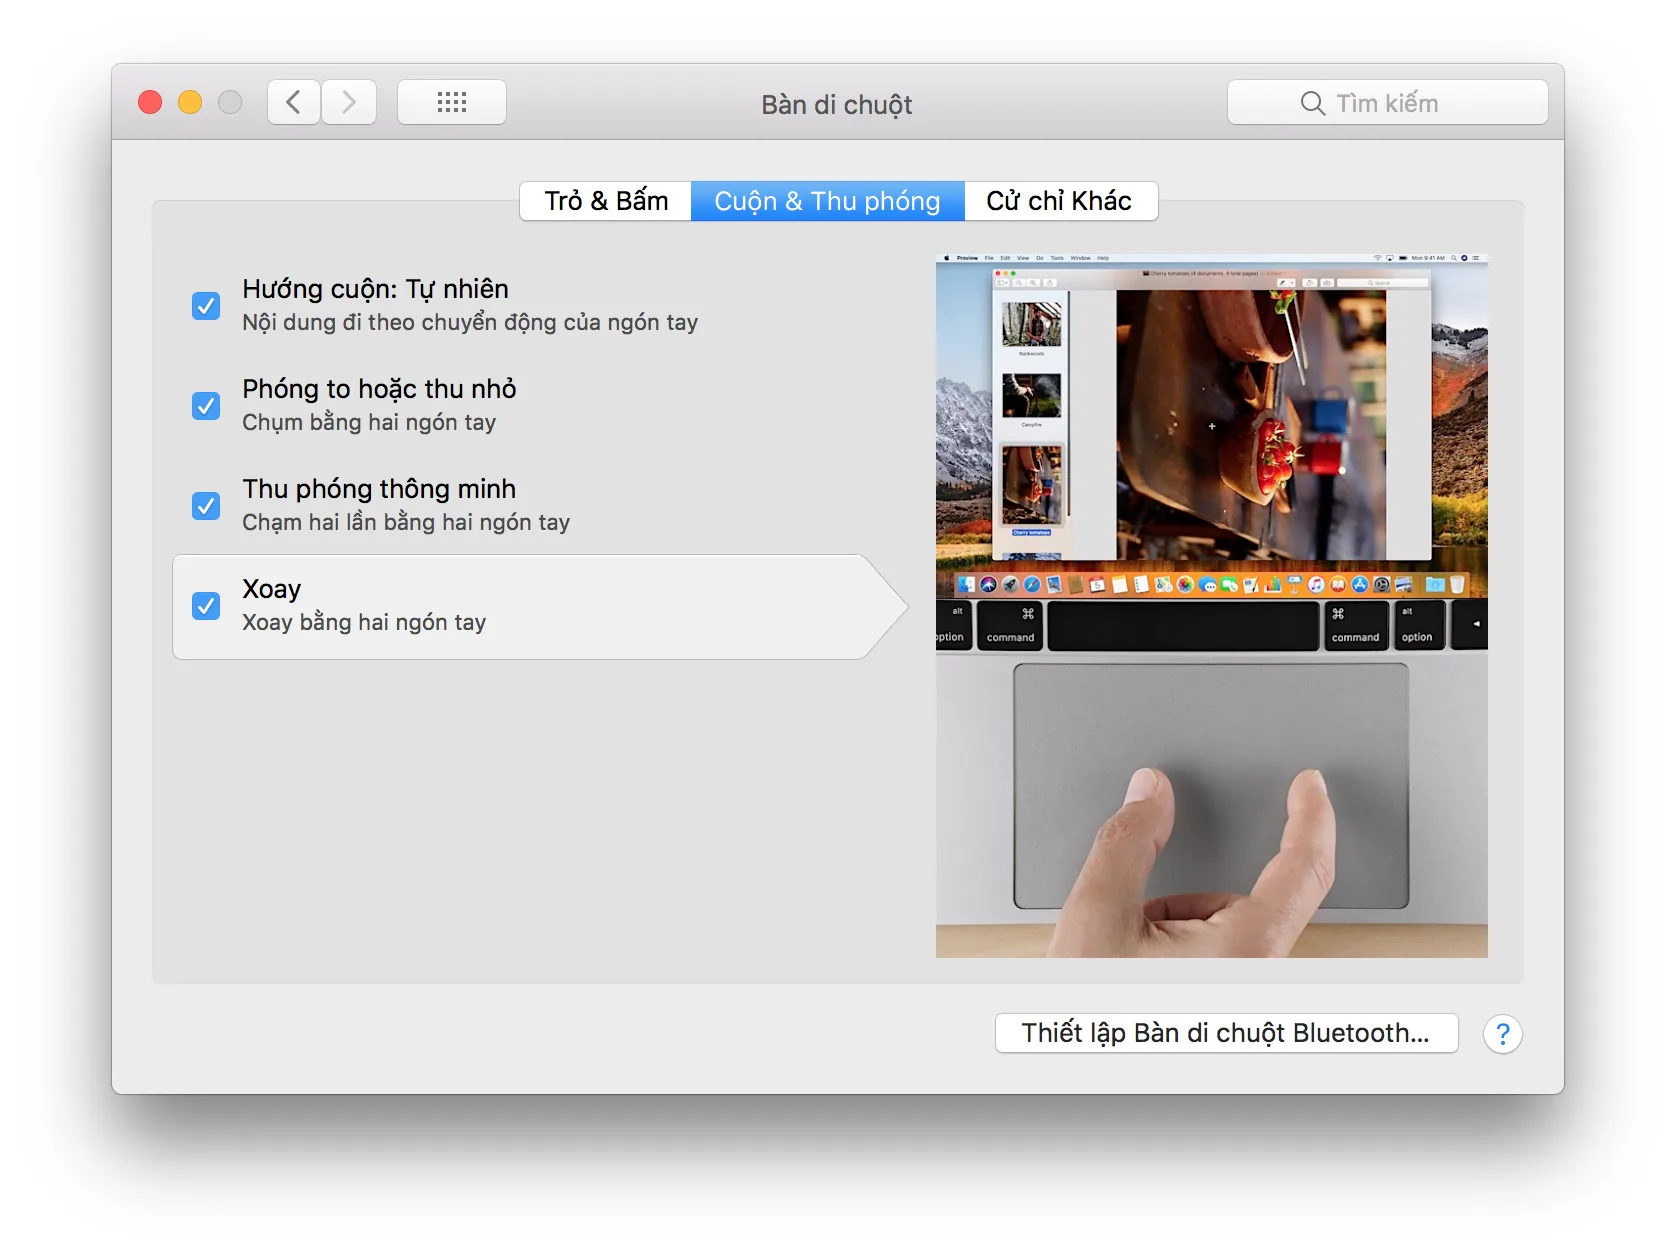Click Chạm hai lần bằng hai ngón tay text
The image size is (1676, 1254).
(406, 522)
